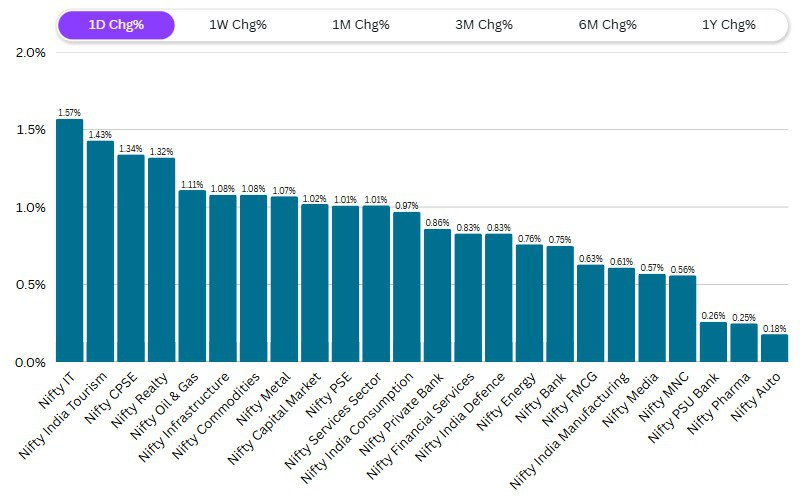This screenshot has width=804, height=503.
Task: Click the Nifty Energy bar
Action: pos(529,303)
